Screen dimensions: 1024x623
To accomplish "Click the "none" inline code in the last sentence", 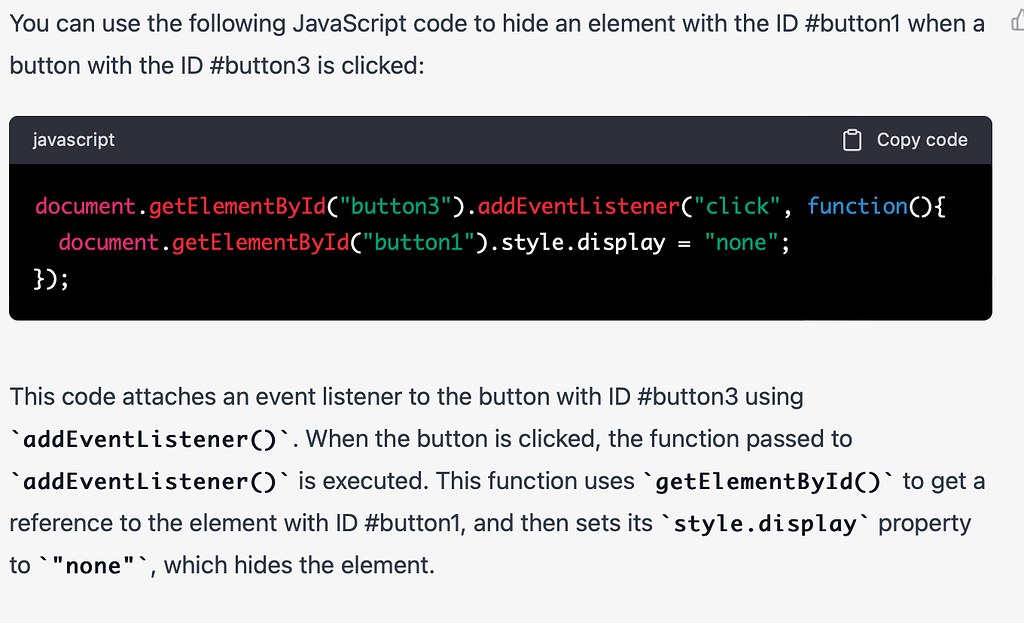I will [95, 564].
